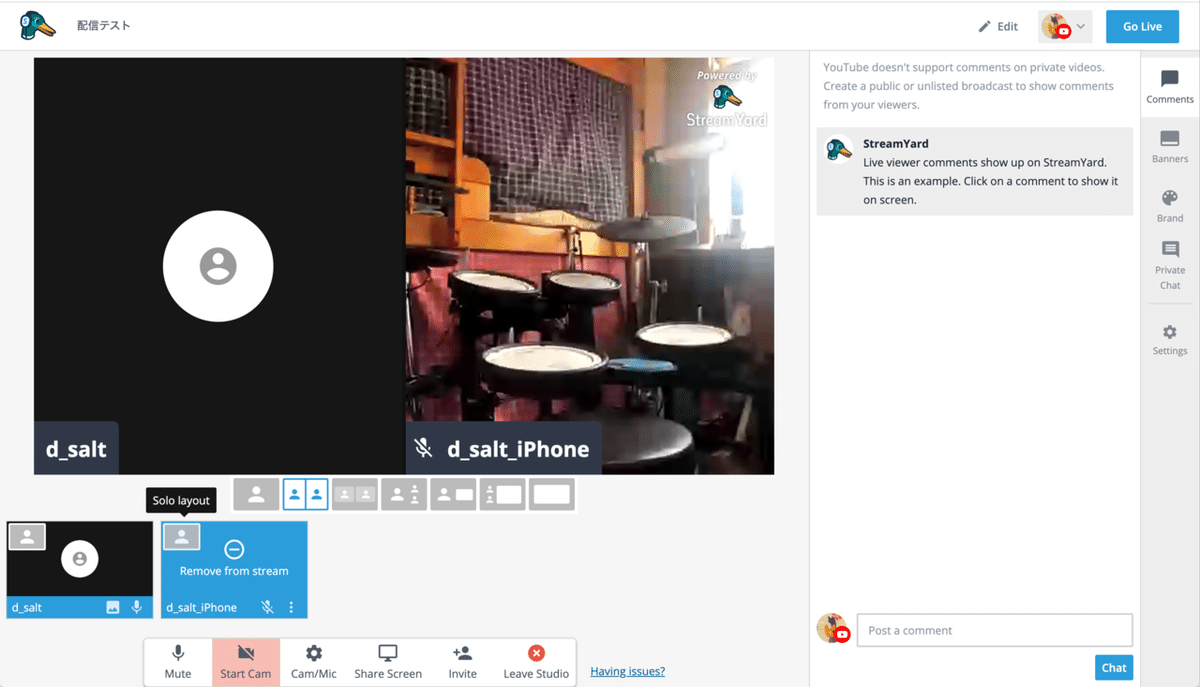
Task: Click the Go Live button
Action: tap(1142, 27)
